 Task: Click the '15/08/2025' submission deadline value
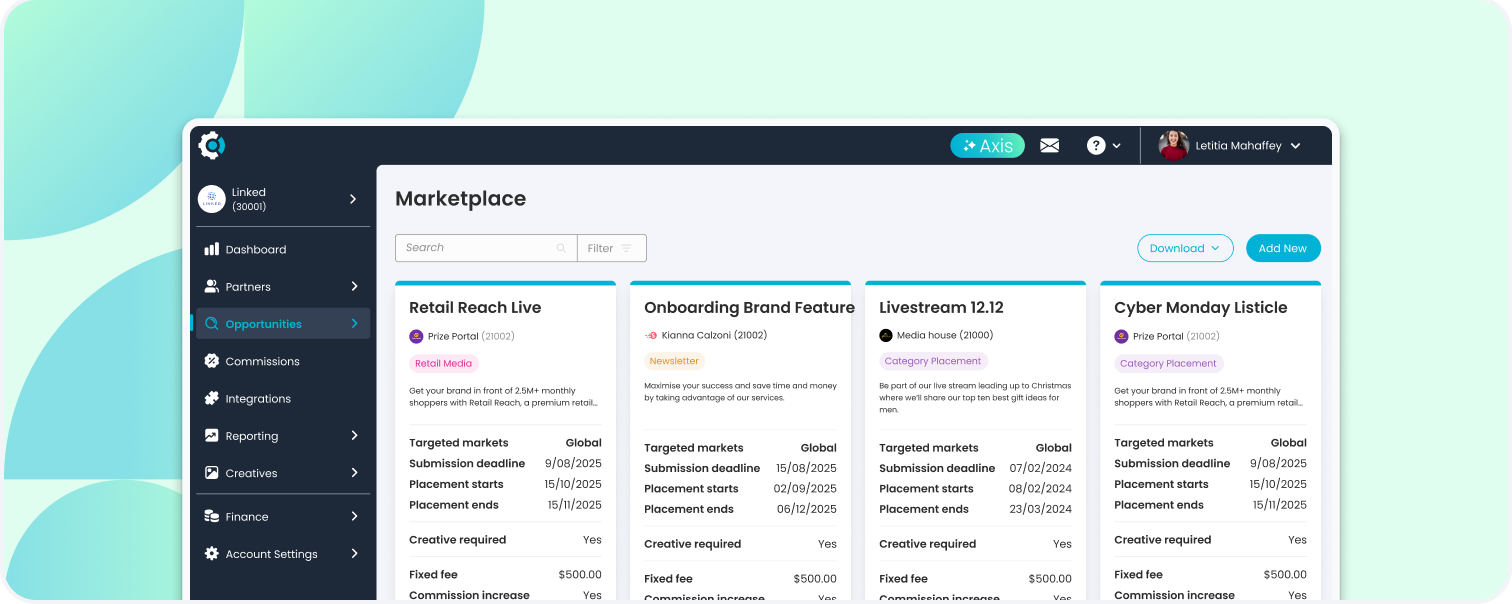[x=806, y=468]
